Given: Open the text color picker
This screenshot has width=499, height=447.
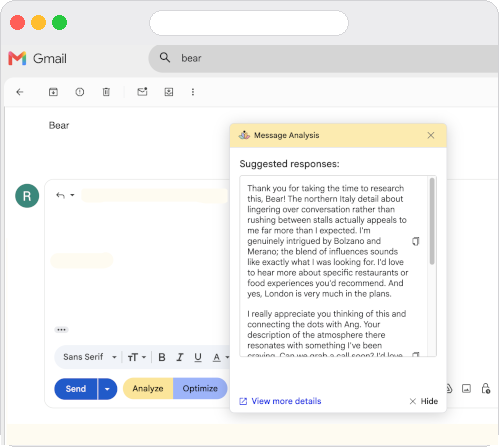Looking at the screenshot, I should click(x=217, y=357).
